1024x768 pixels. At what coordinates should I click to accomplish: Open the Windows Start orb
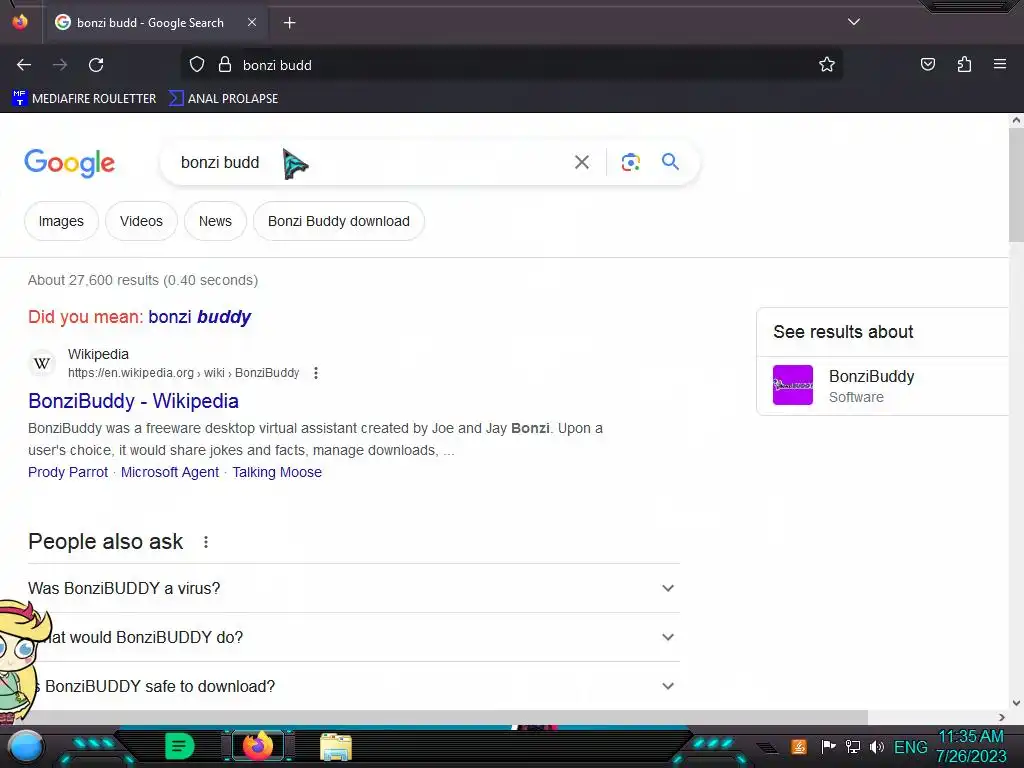point(26,746)
